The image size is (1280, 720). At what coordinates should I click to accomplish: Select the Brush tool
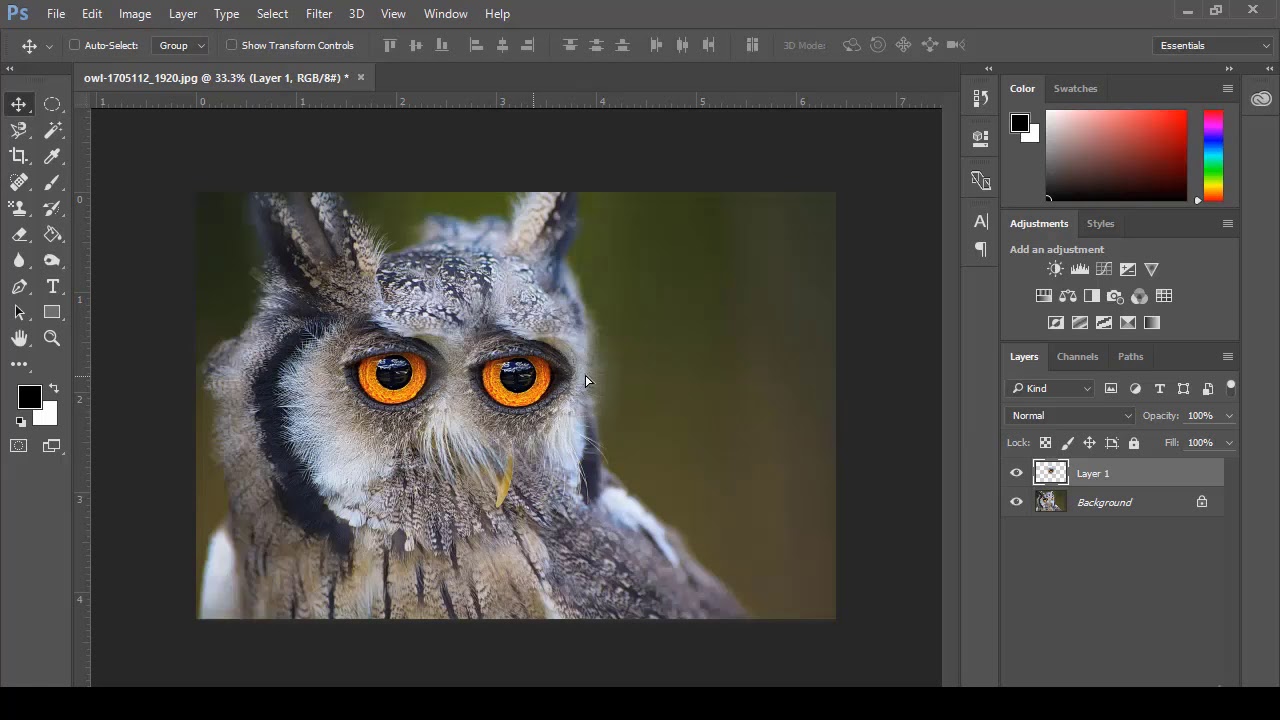click(52, 182)
